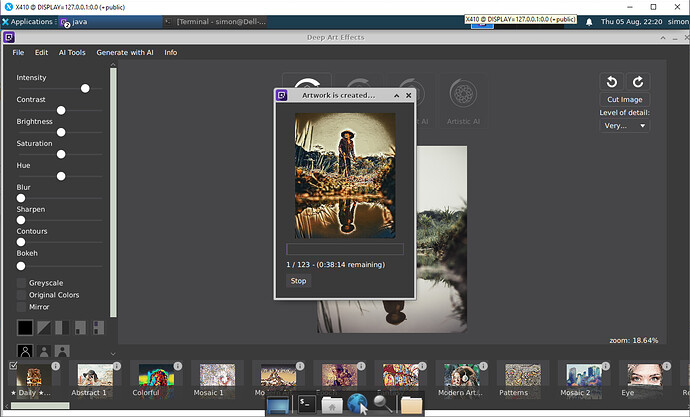This screenshot has width=690, height=417.
Task: Toggle the Mirror checkbox
Action: 21,307
